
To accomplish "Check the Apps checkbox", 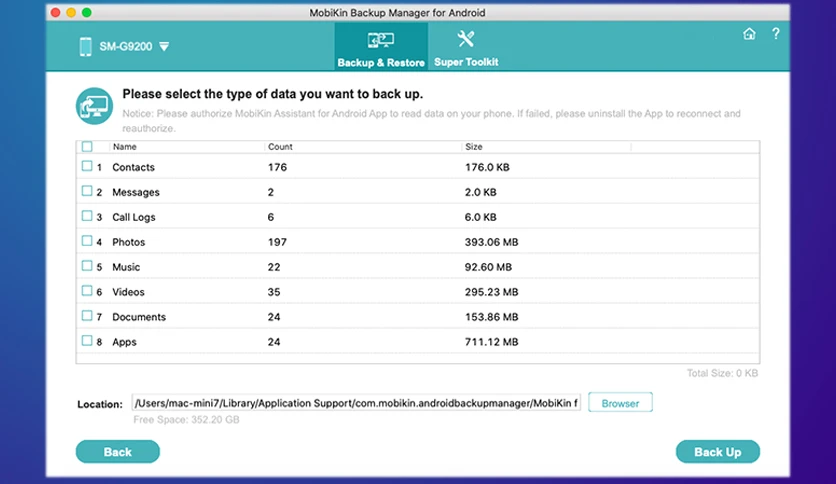I will click(x=87, y=341).
